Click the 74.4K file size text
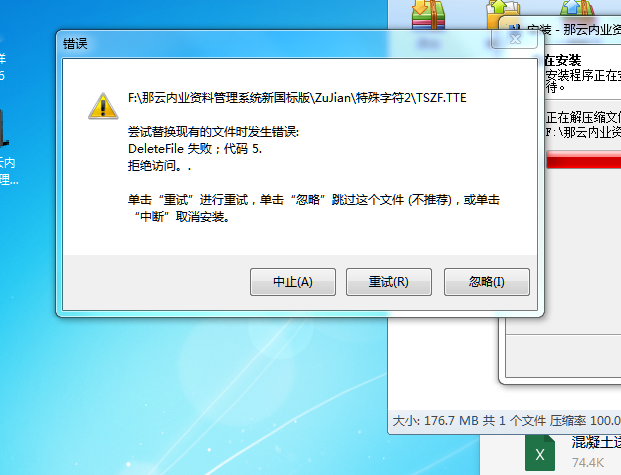 click(588, 462)
